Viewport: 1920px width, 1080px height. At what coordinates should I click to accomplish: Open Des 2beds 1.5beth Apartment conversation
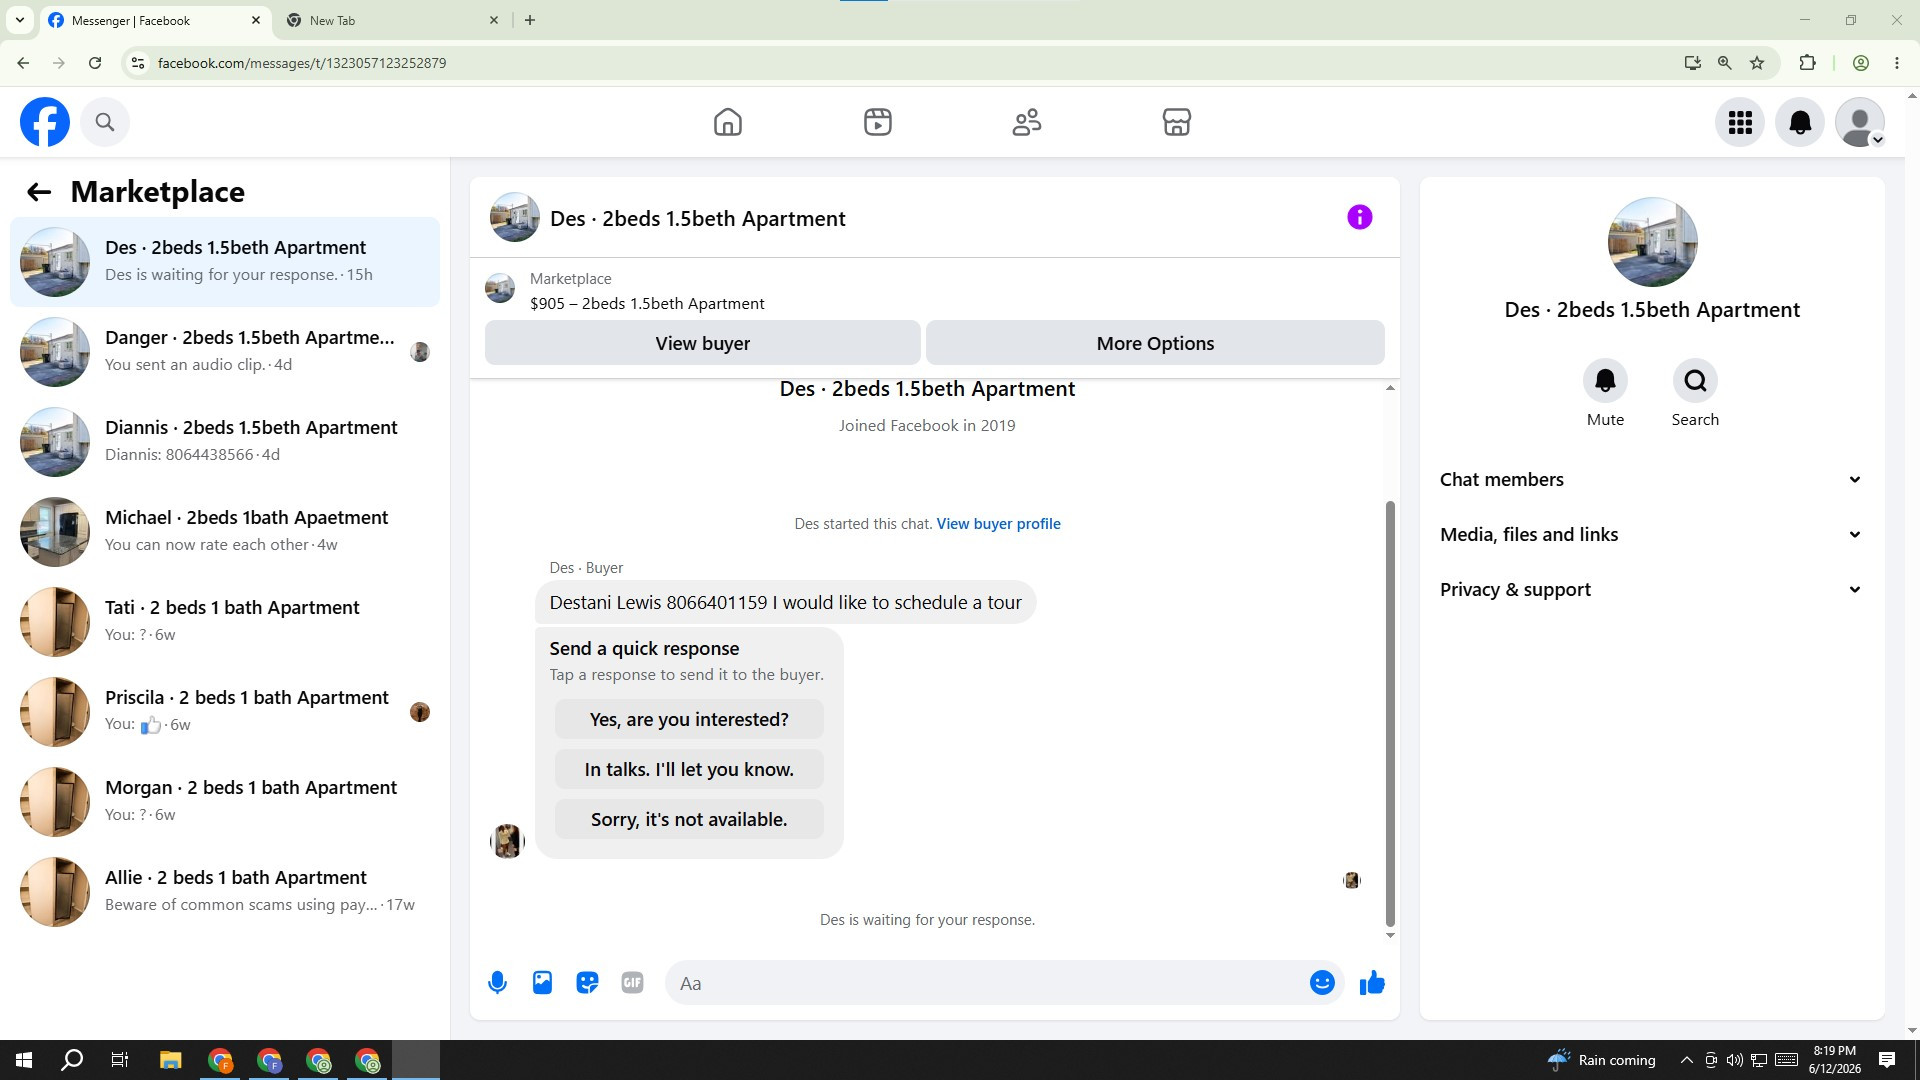click(x=225, y=262)
